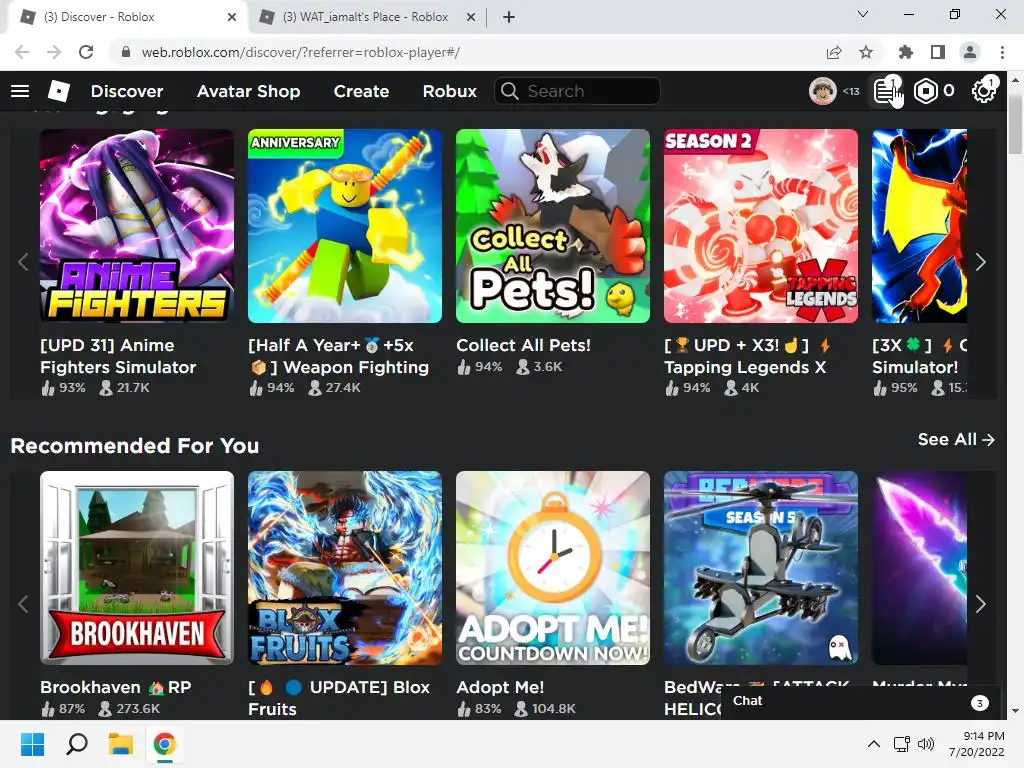The height and width of the screenshot is (768, 1024).
Task: Open the user avatar profile icon
Action: (x=822, y=91)
